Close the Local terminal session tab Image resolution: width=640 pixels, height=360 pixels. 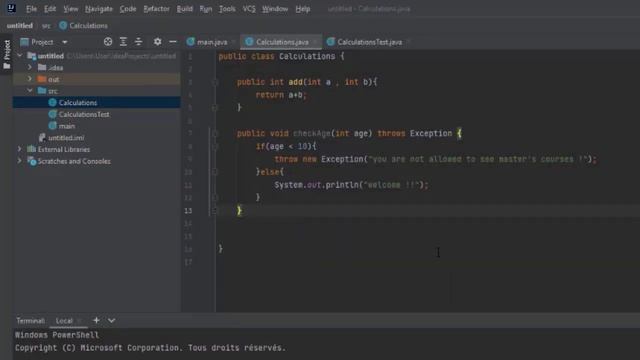click(80, 321)
